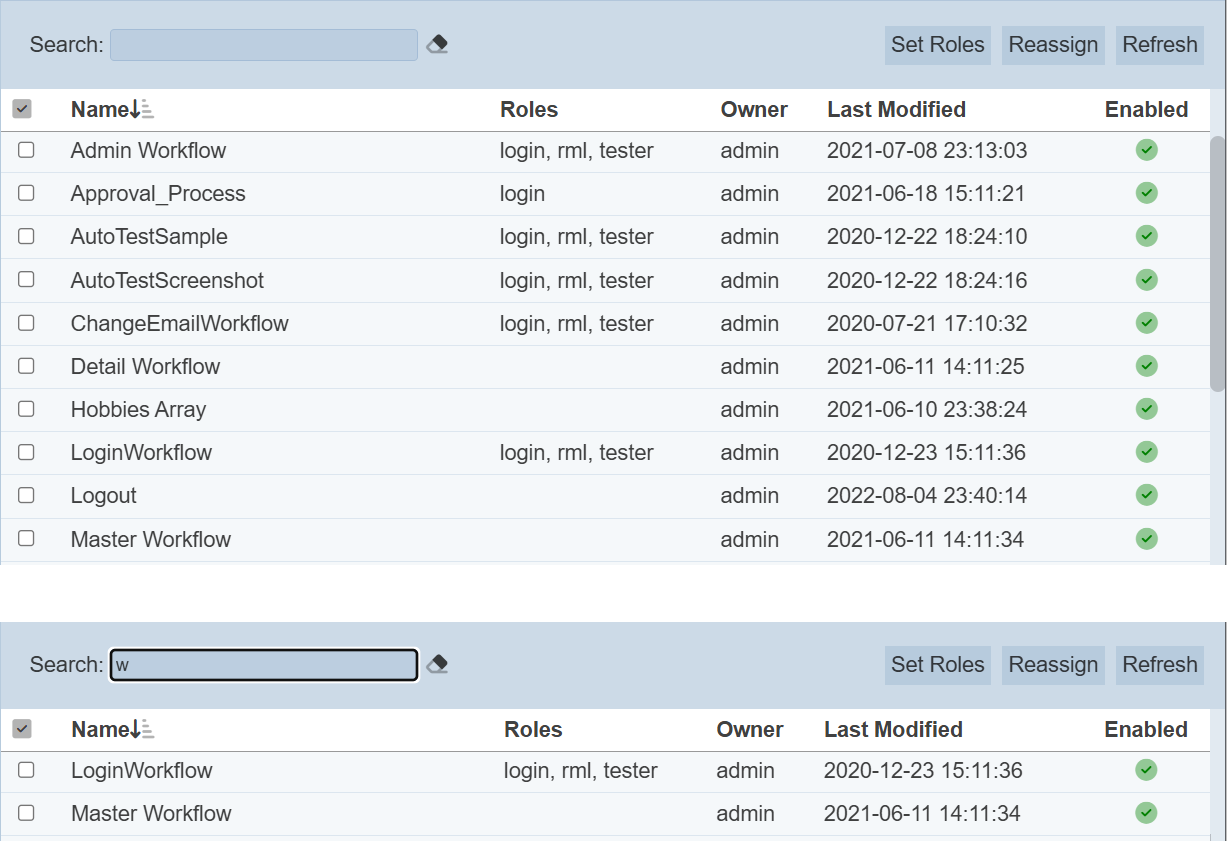Click Refresh in the lower filtered panel

[1159, 665]
